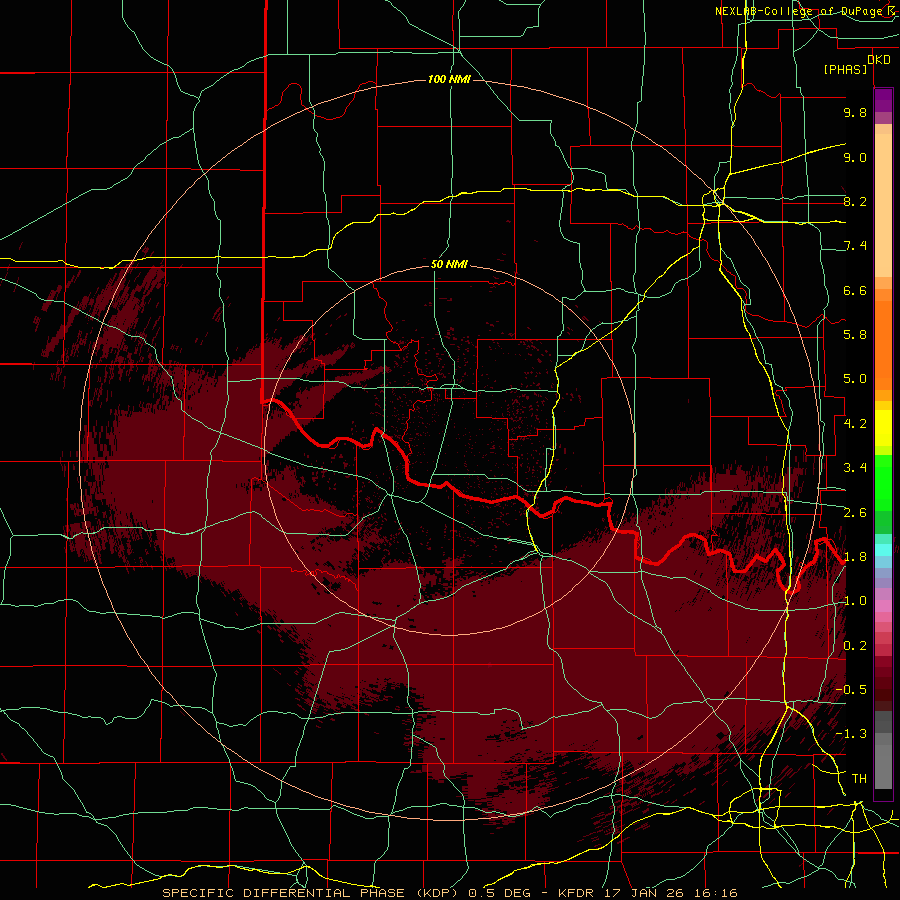This screenshot has height=900, width=900.
Task: Click the 50 NMI range ring label
Action: click(449, 264)
